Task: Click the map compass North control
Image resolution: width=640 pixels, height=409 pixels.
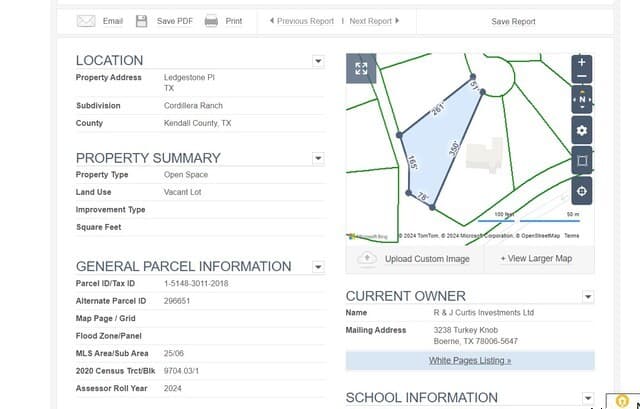Action: pos(582,99)
